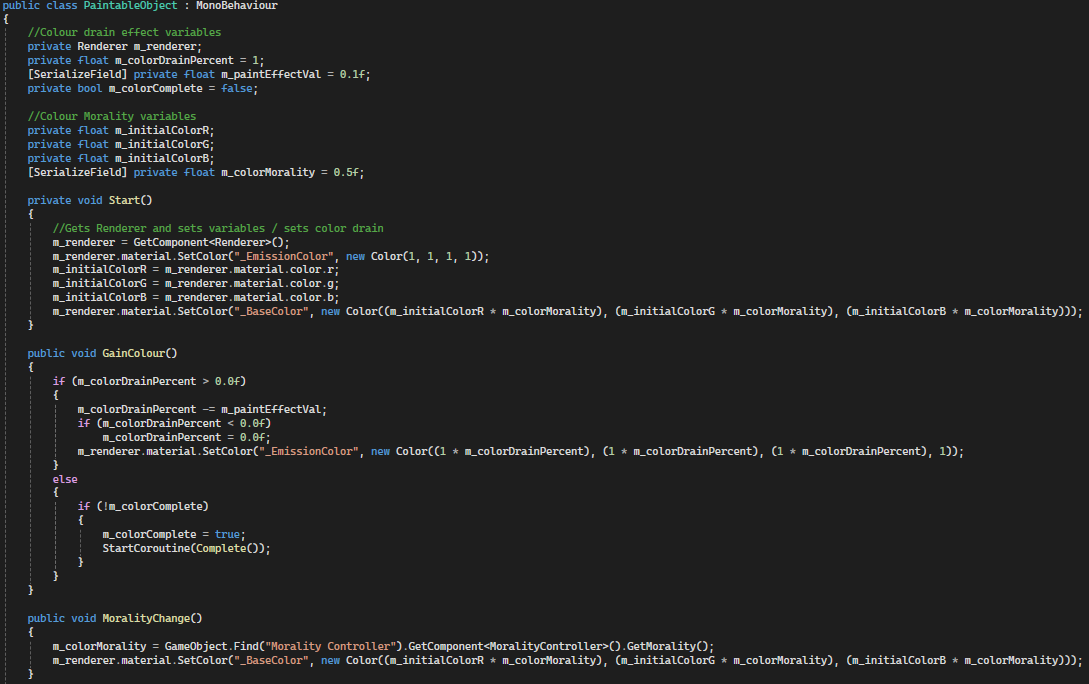Click the PaintableObject class name

[131, 6]
